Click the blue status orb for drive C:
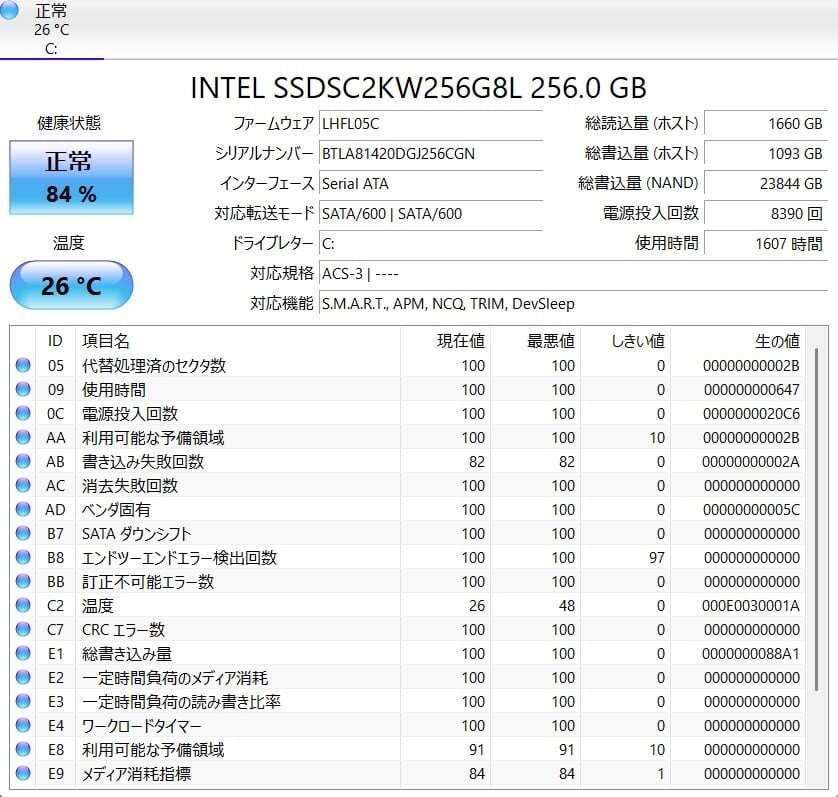This screenshot has height=797, width=838. pos(12,11)
